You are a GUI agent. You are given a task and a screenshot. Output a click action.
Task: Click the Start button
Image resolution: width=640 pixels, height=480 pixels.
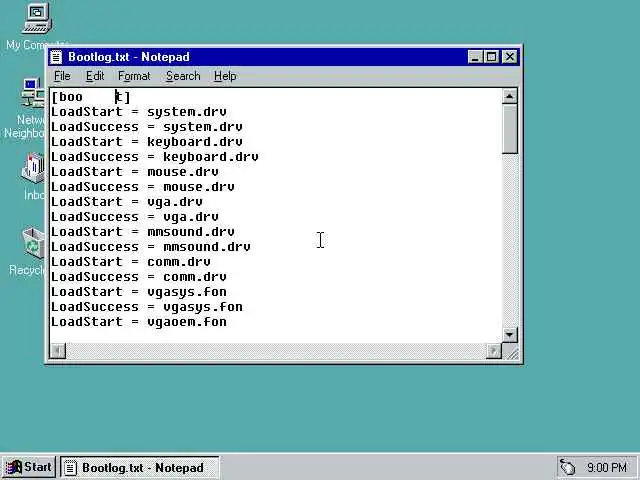tap(29, 467)
